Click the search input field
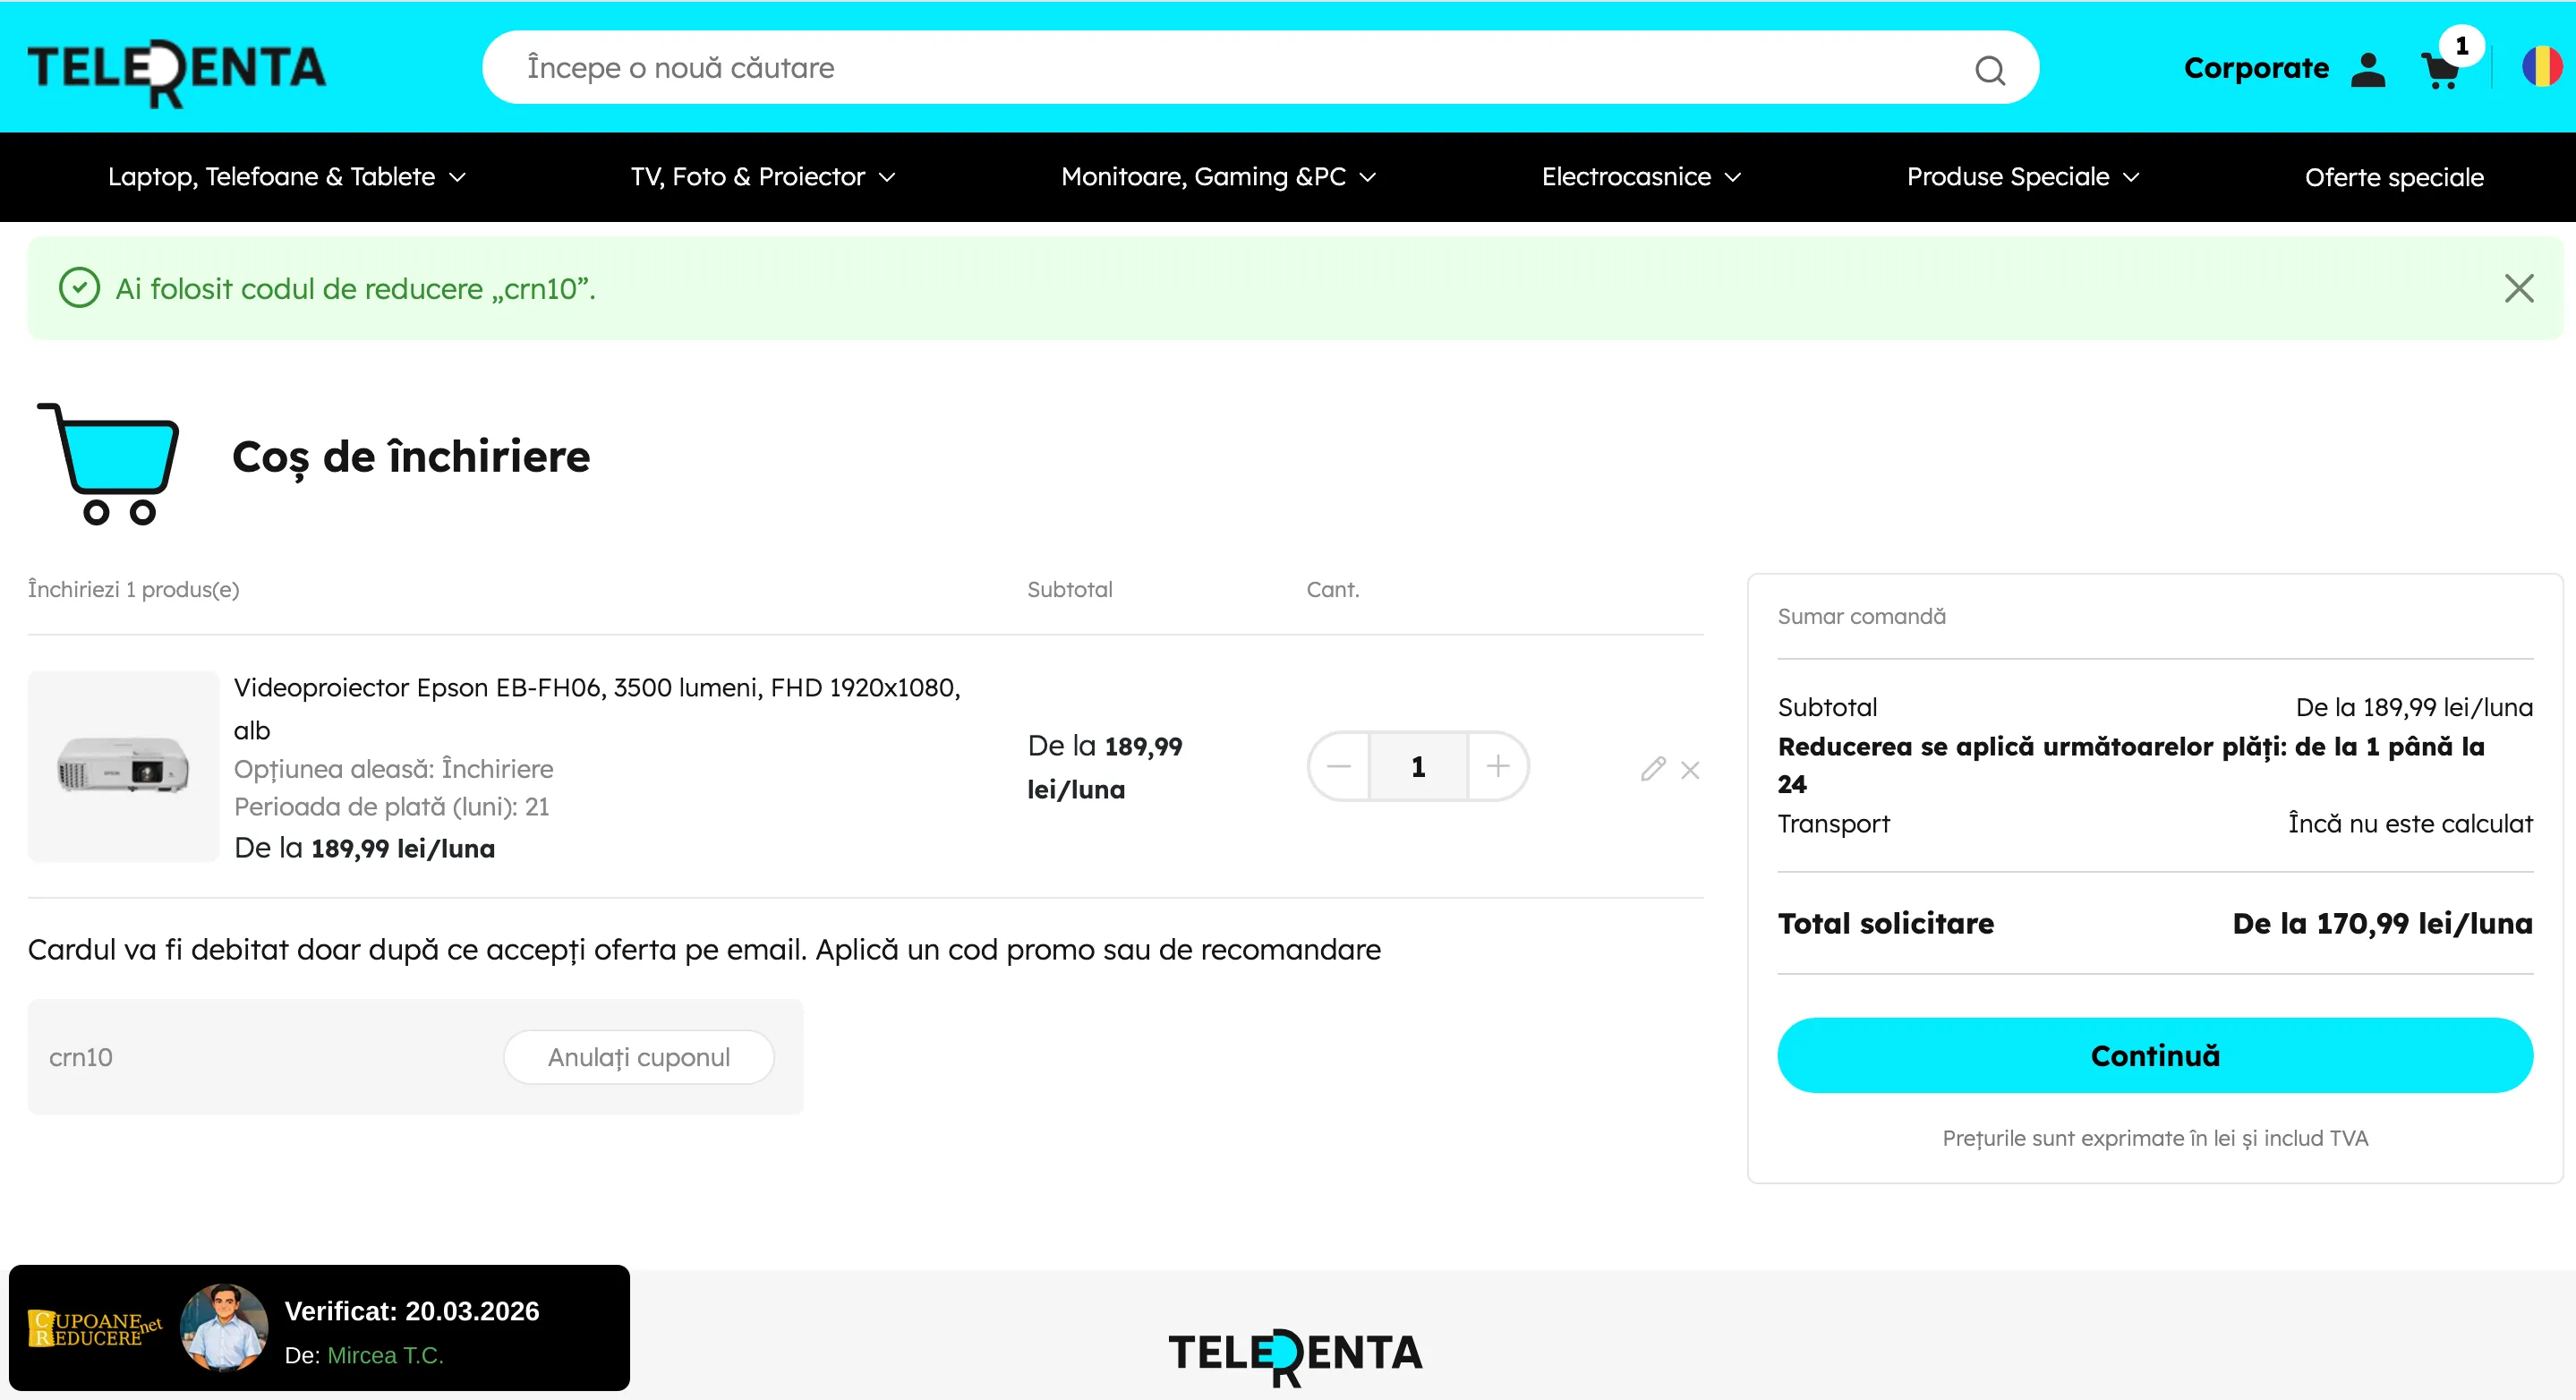2576x1400 pixels. (1200, 68)
